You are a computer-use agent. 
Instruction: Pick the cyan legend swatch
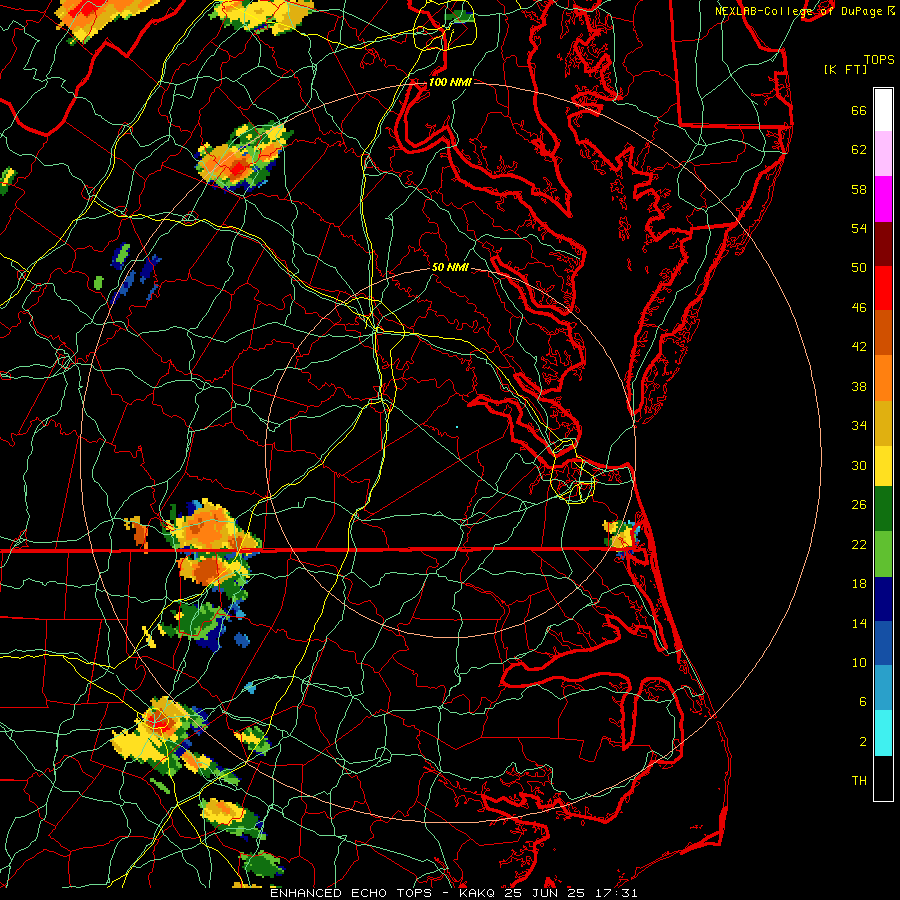(883, 733)
